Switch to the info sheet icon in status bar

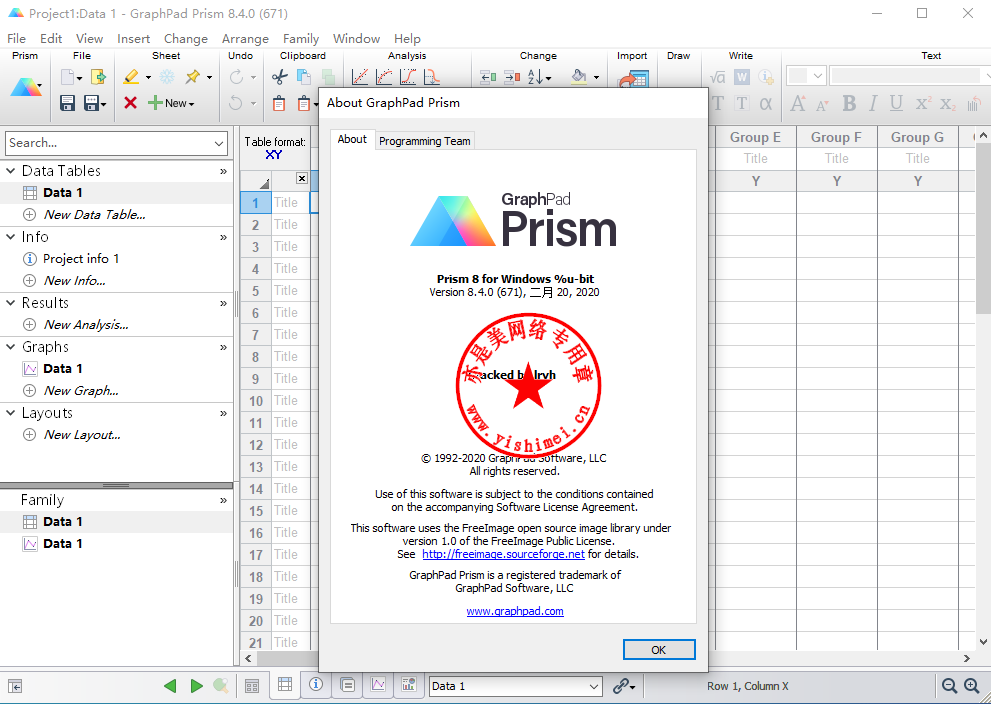point(316,684)
